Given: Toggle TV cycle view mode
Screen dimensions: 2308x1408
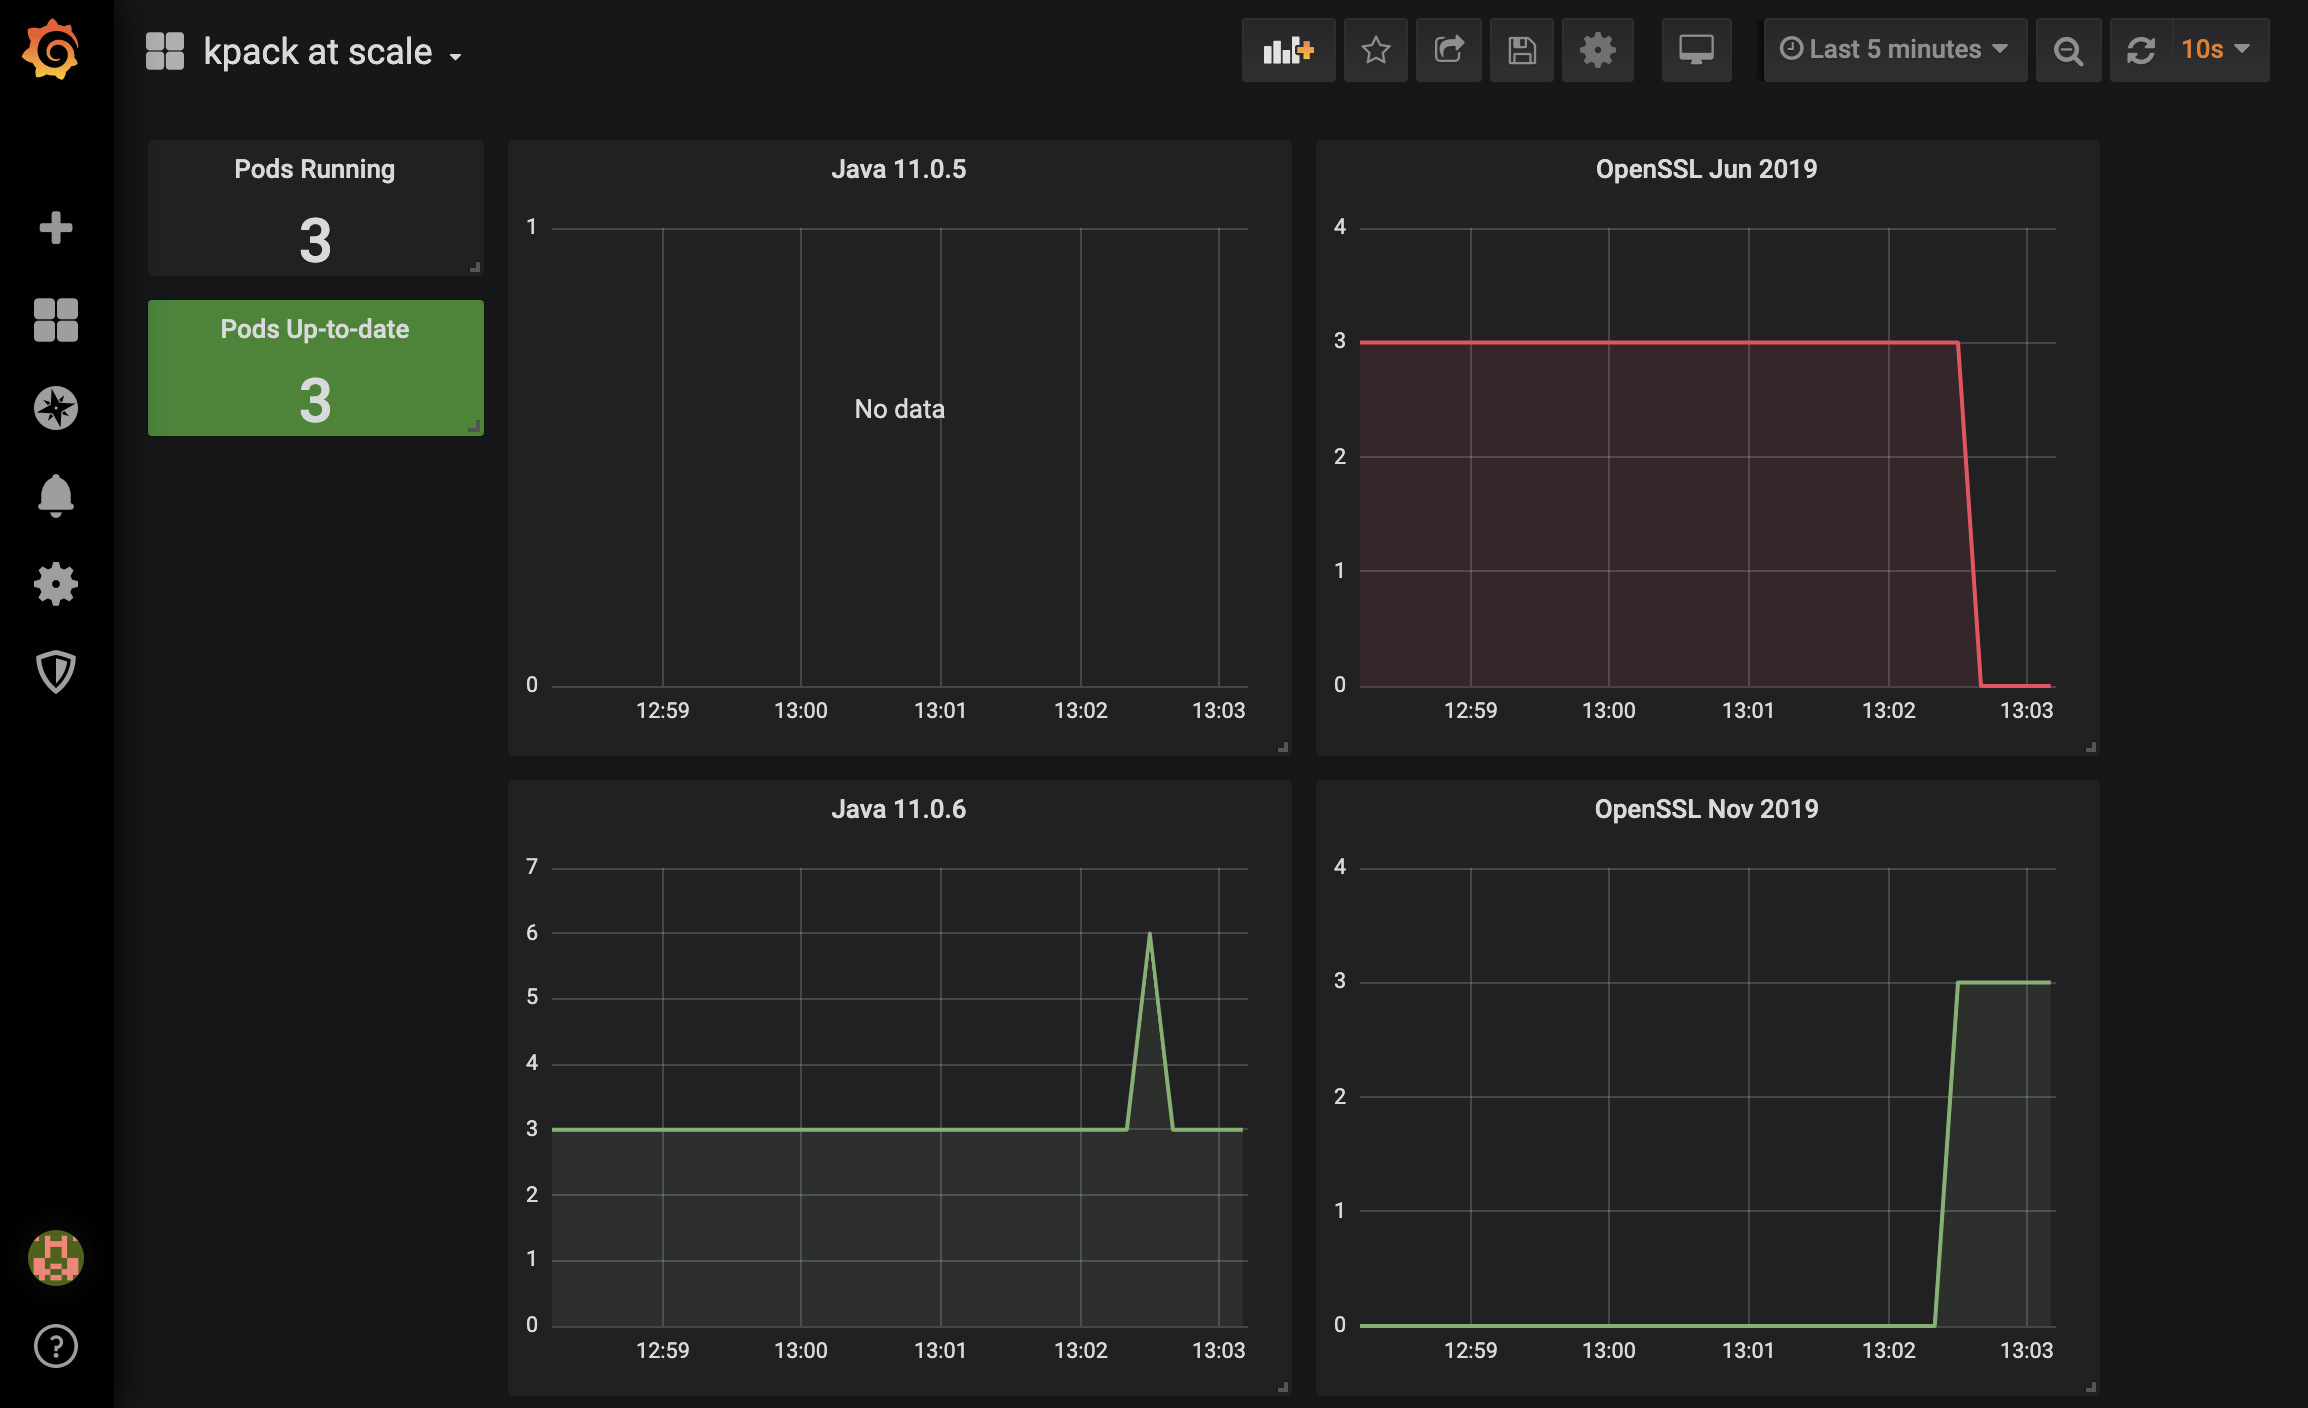Looking at the screenshot, I should (x=1696, y=50).
